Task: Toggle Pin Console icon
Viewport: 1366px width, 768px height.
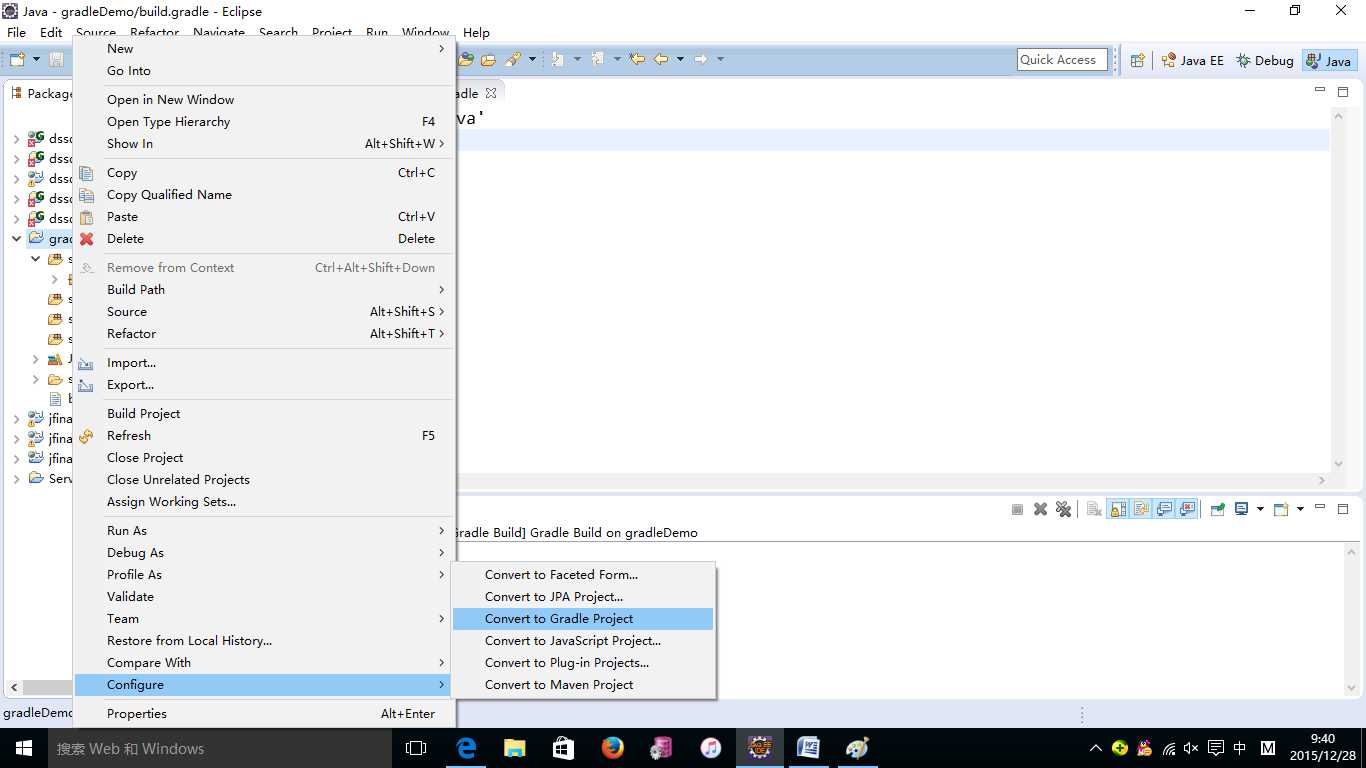Action: pos(1217,509)
